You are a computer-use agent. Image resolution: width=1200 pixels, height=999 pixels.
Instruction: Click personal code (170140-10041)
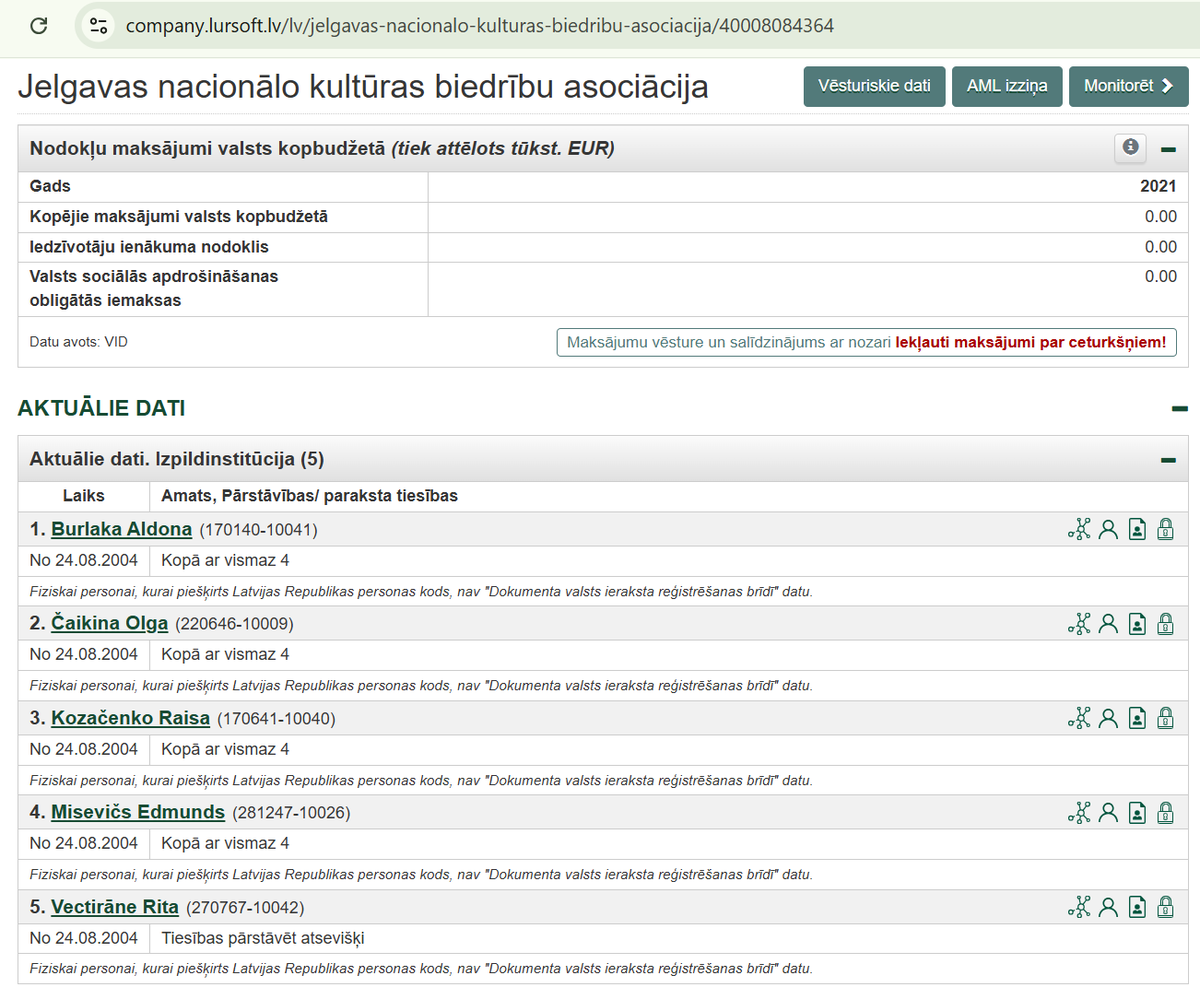(x=258, y=530)
